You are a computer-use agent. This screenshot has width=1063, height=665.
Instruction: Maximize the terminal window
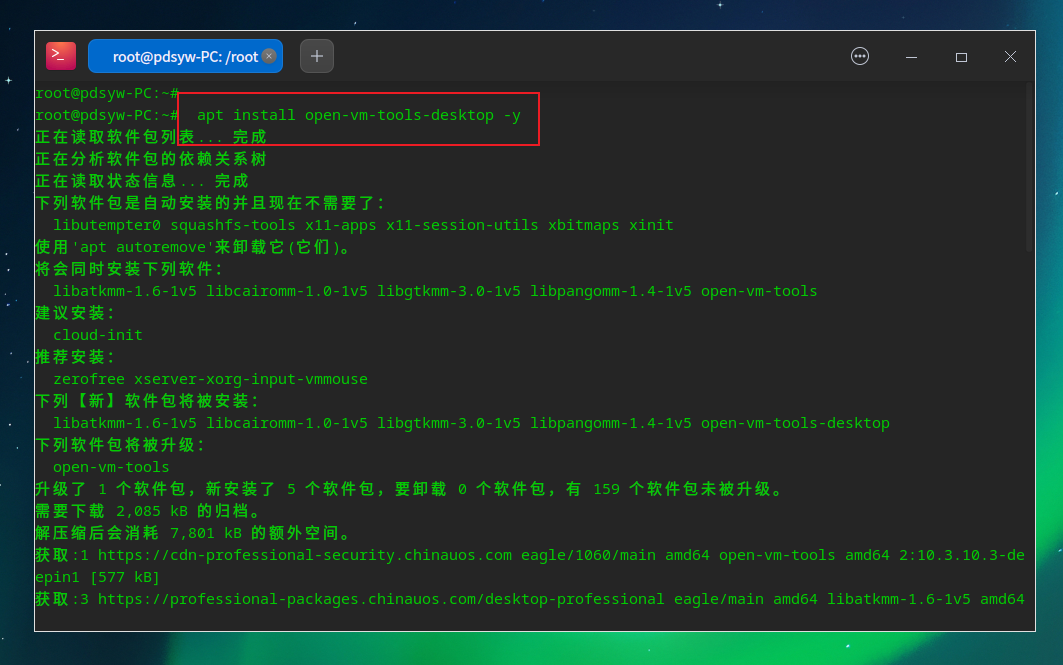[x=961, y=57]
